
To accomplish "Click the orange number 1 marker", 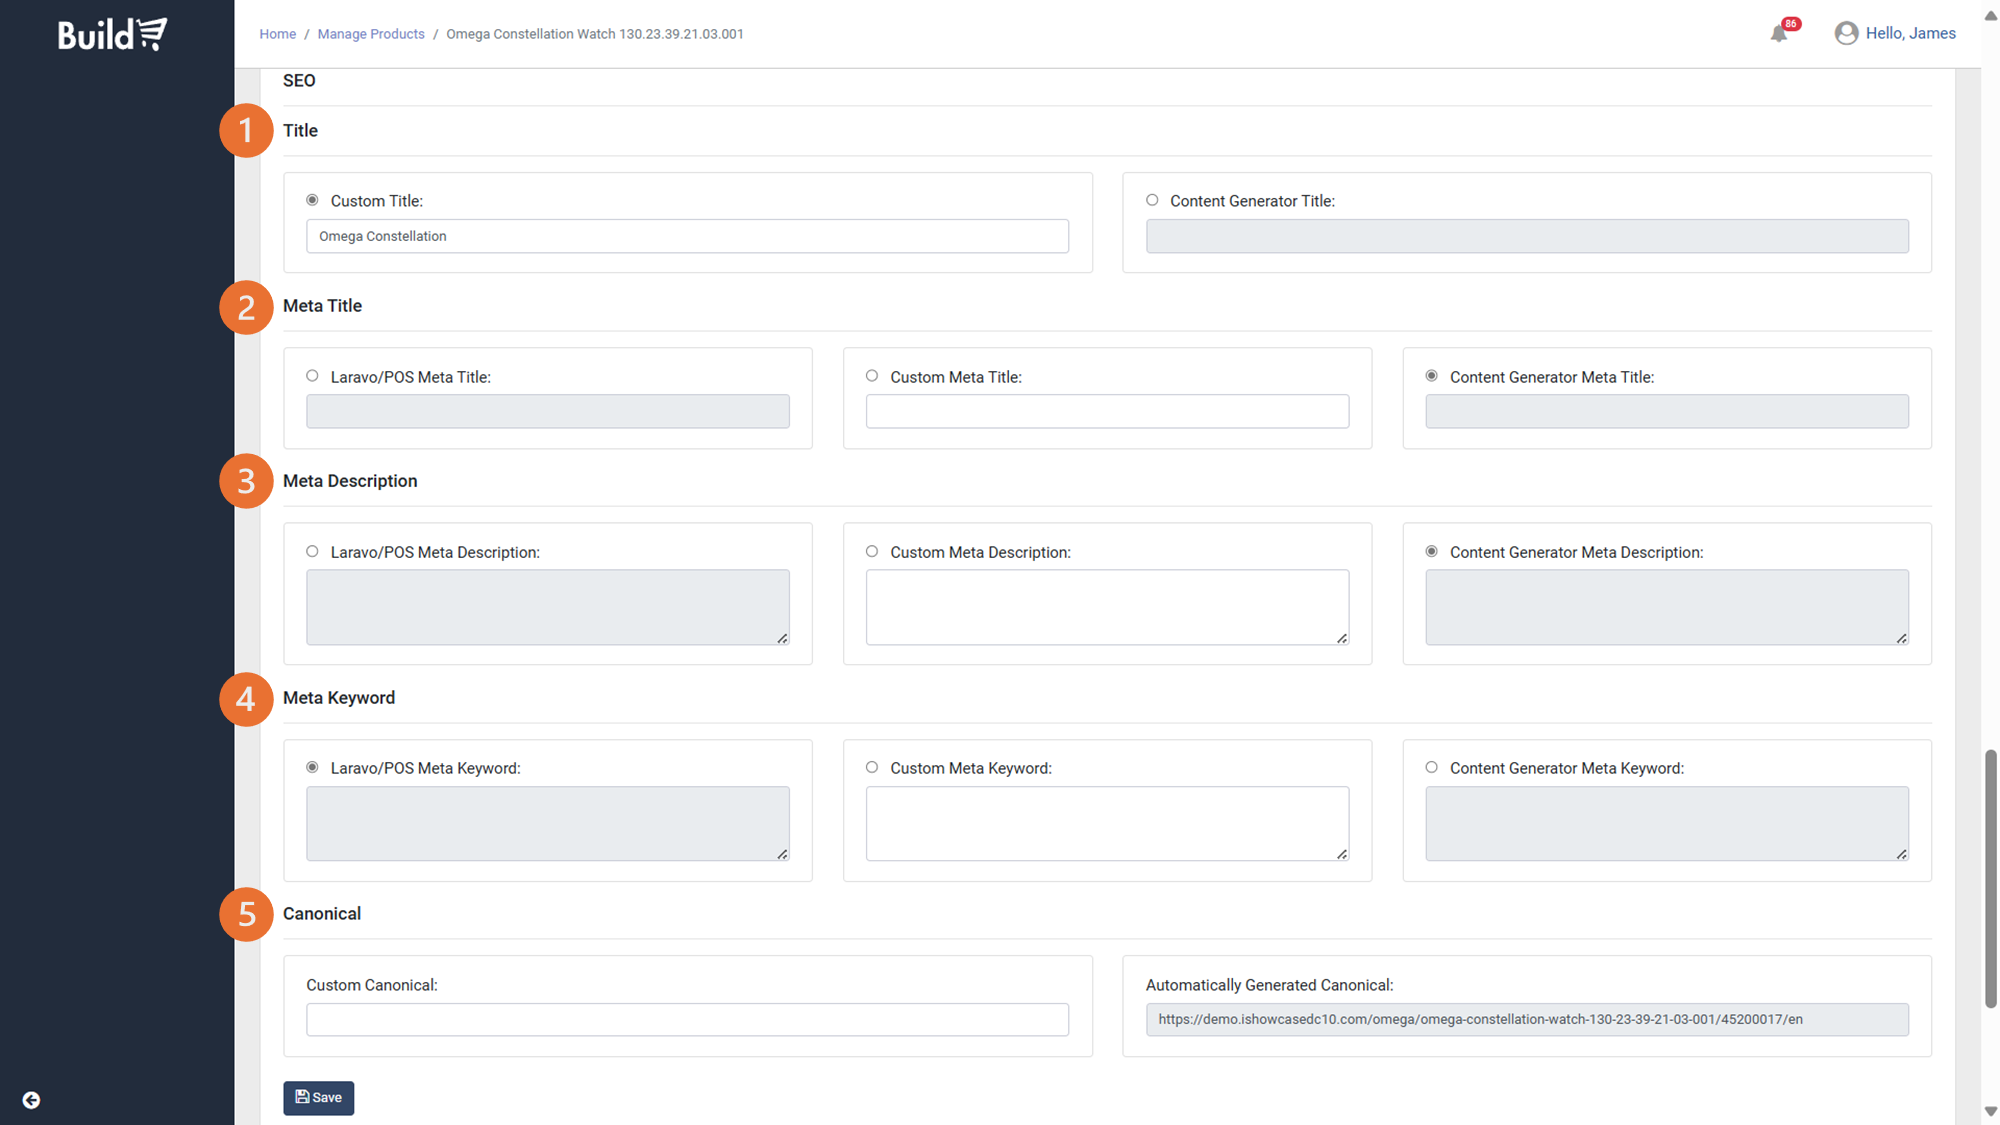I will coord(246,130).
